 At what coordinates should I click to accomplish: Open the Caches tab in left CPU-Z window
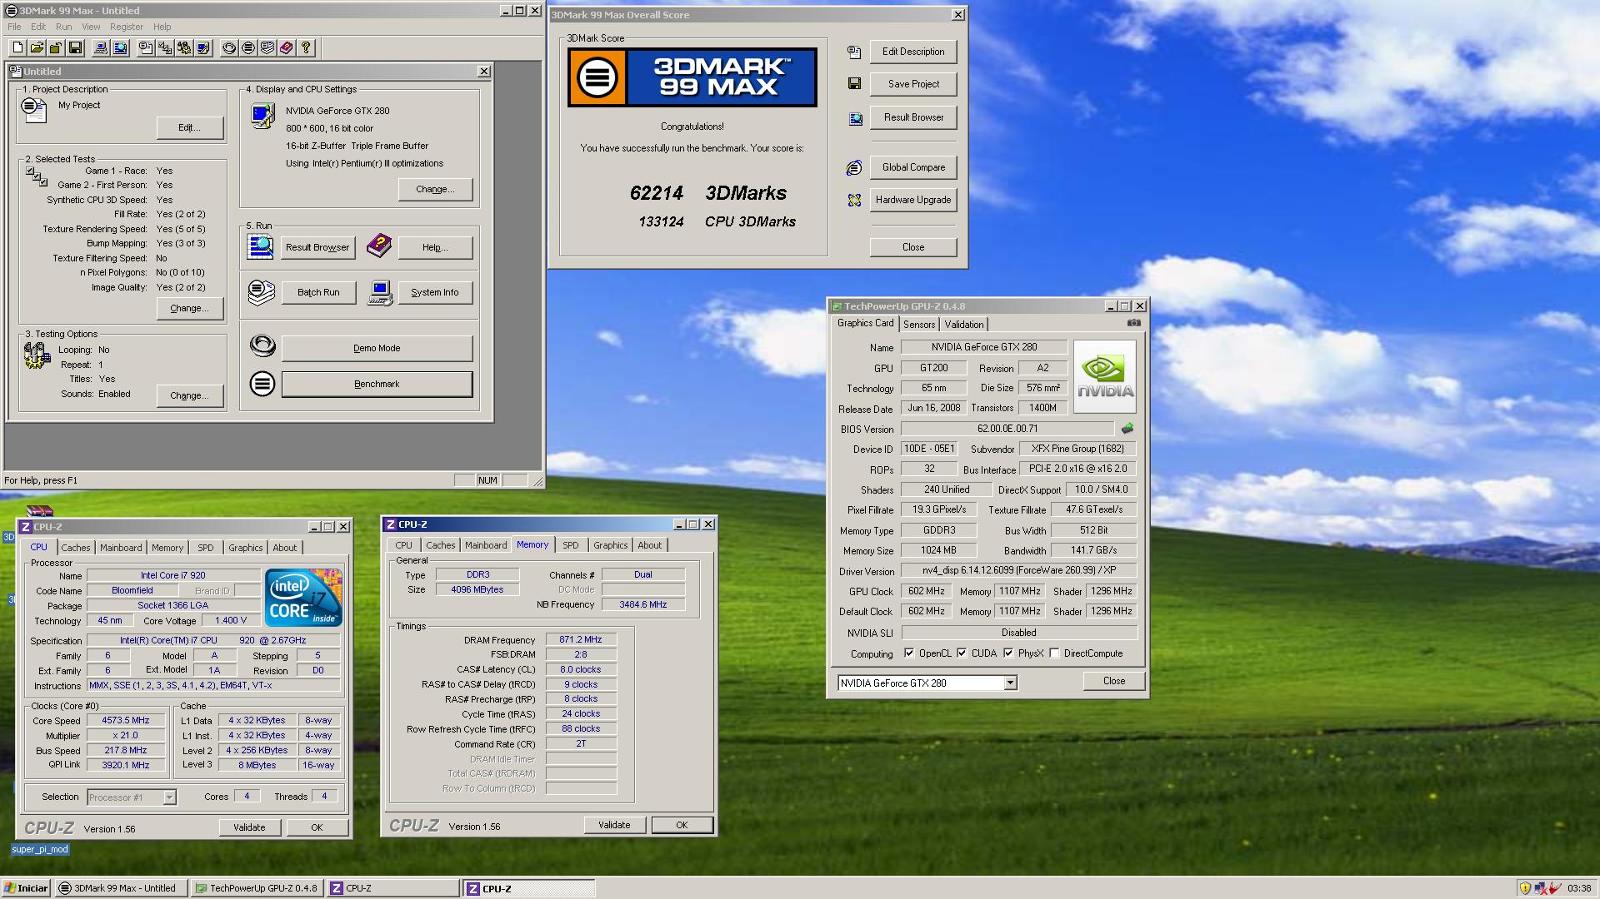pyautogui.click(x=75, y=547)
